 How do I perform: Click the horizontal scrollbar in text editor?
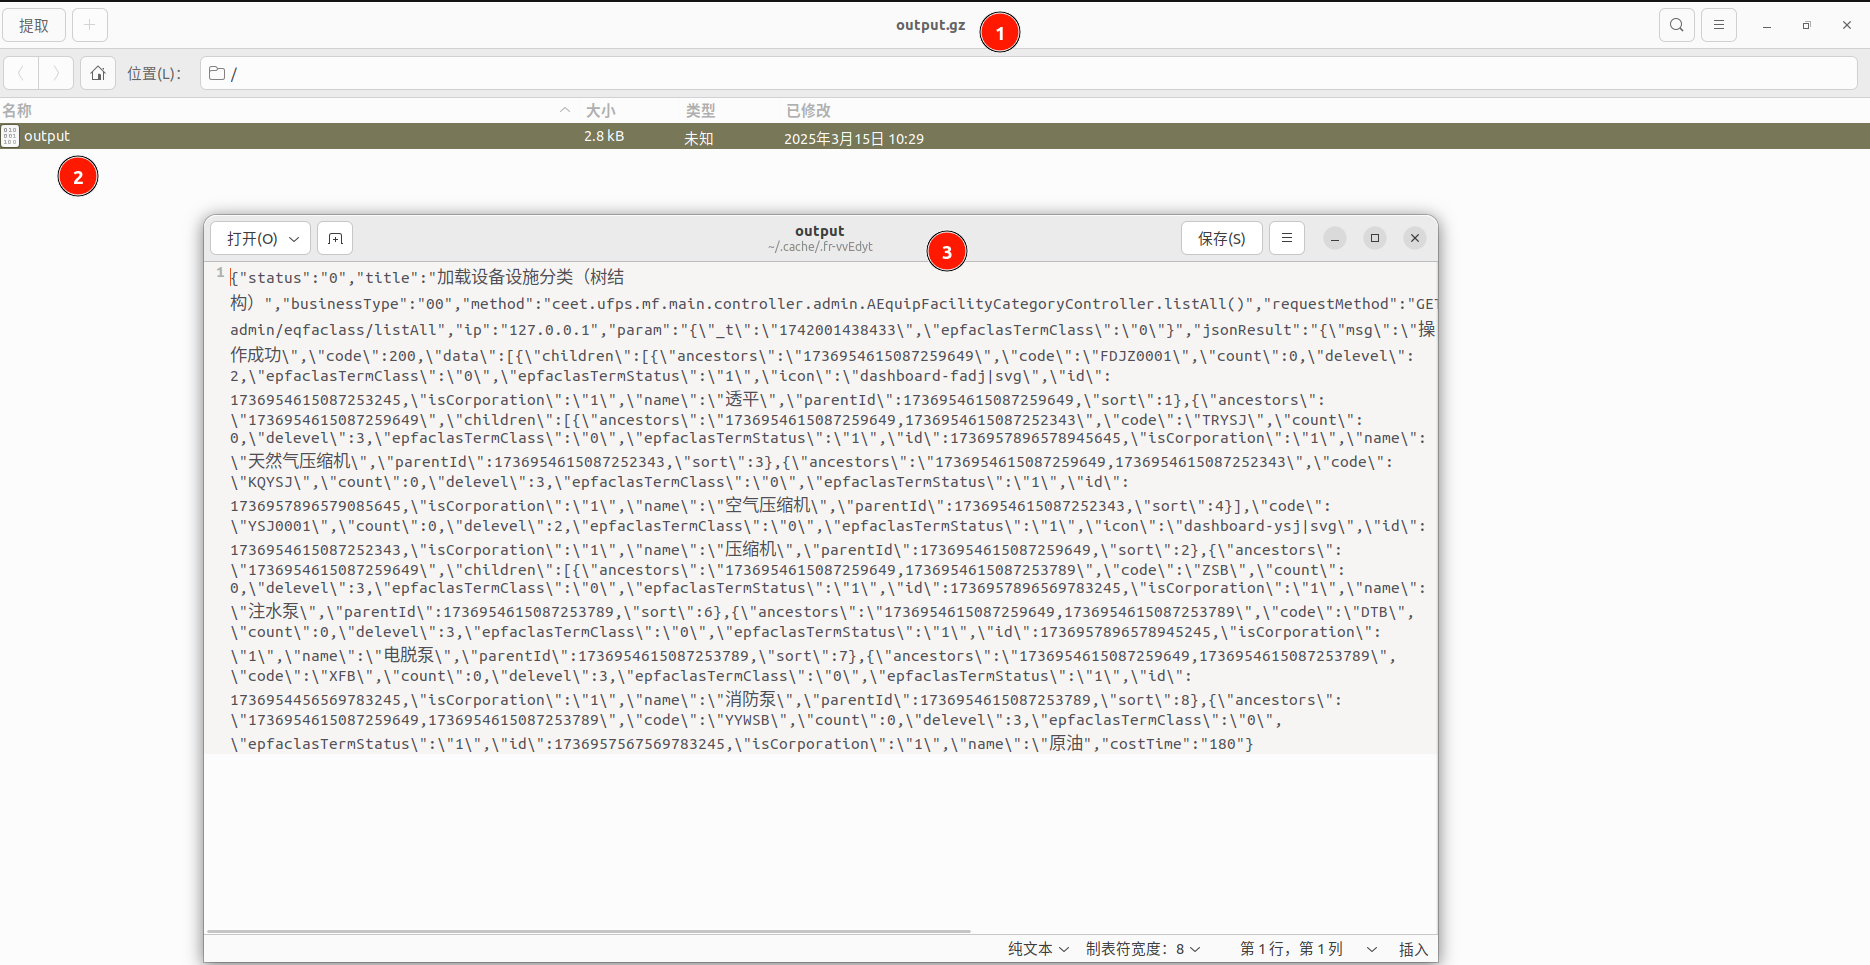click(589, 931)
